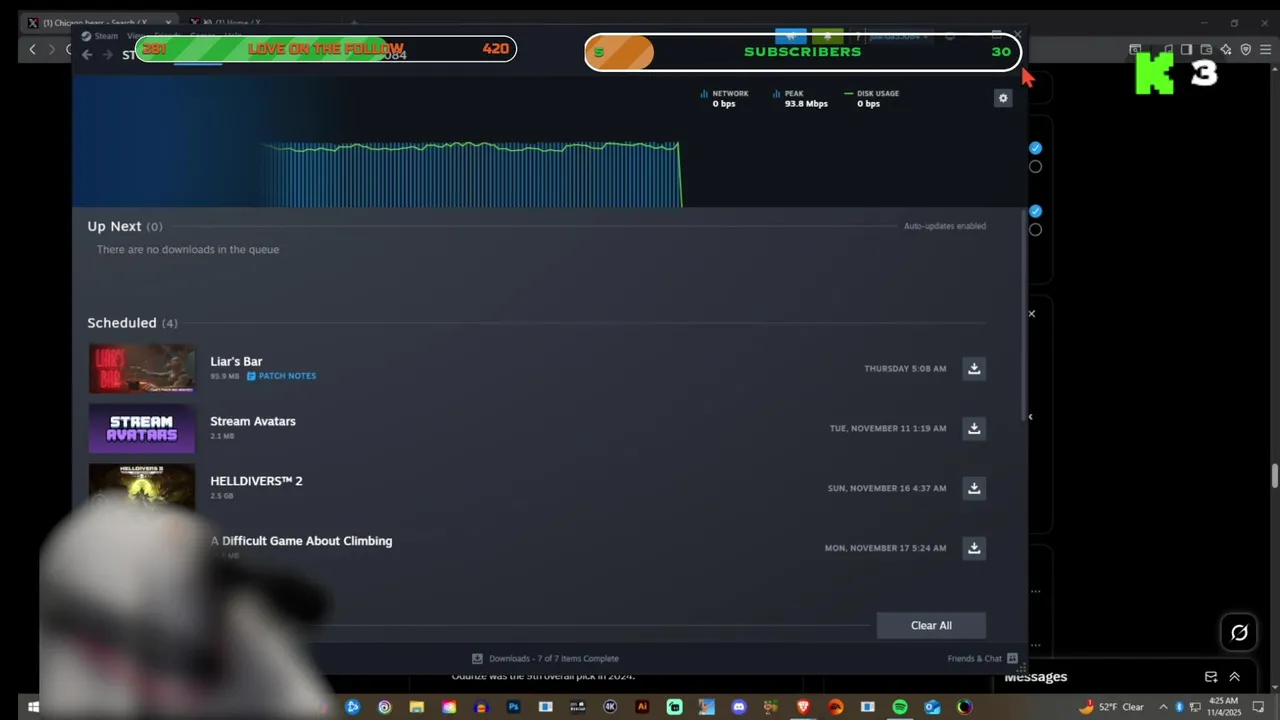Close the X page card with the X icon

[1031, 314]
